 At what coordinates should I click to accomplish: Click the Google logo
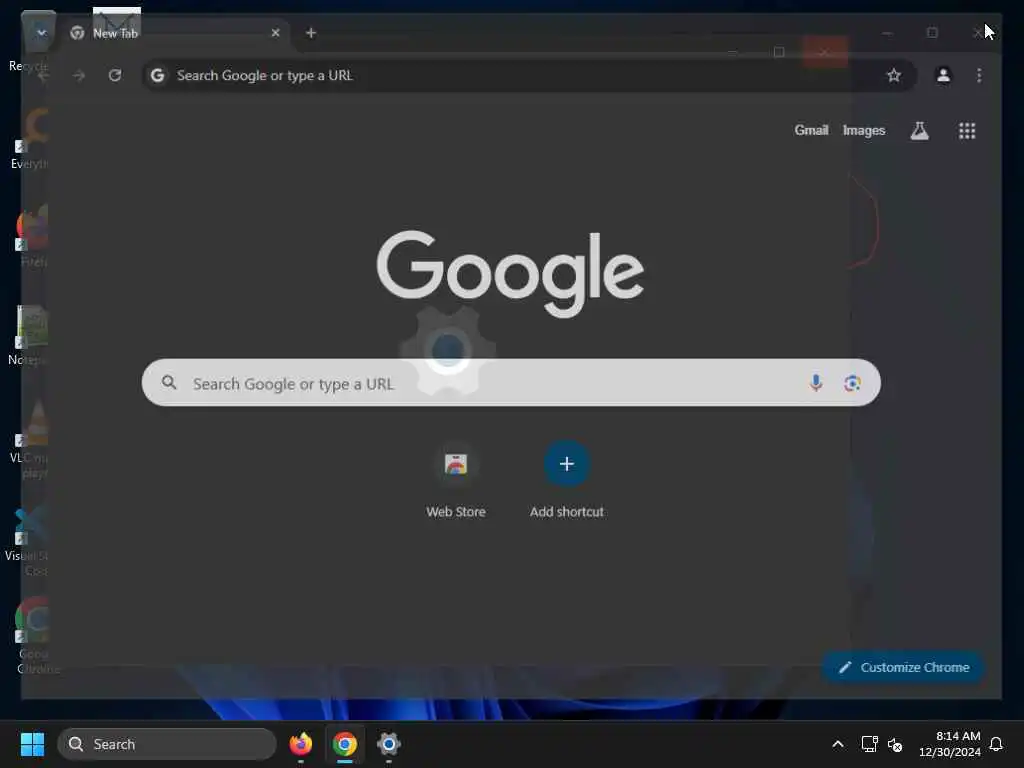tap(510, 272)
